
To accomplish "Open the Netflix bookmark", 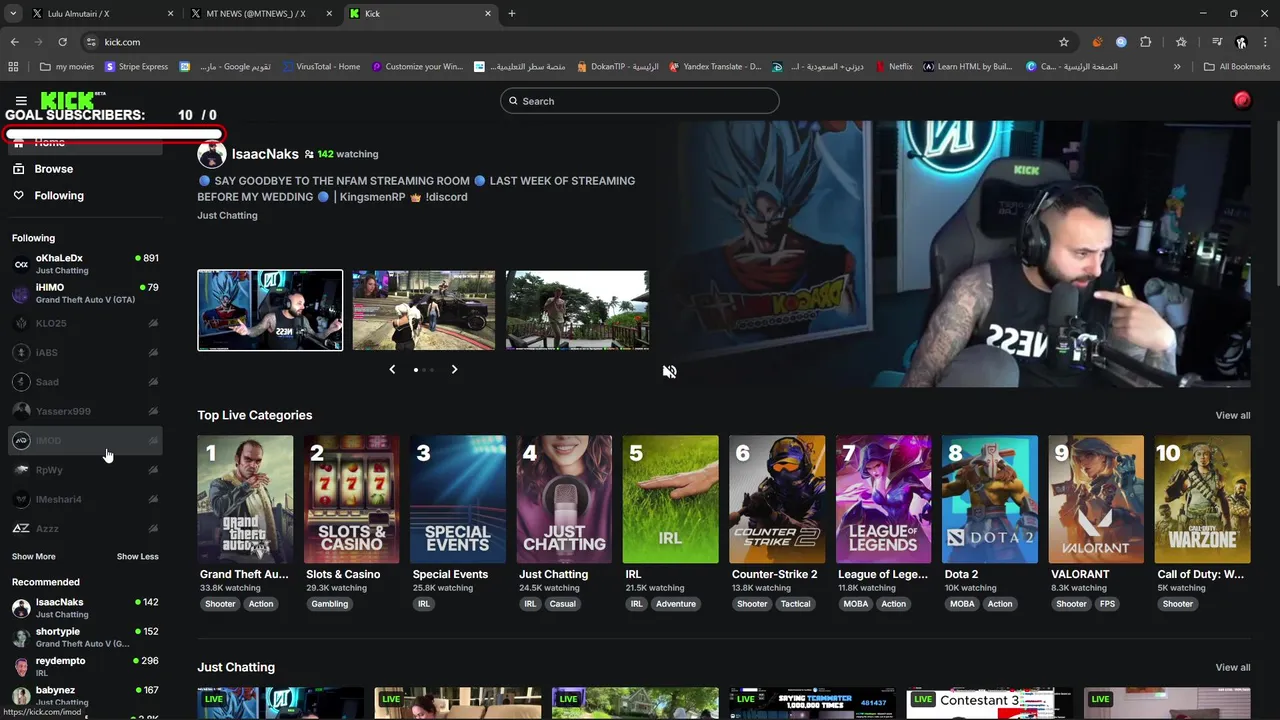I will tap(893, 67).
